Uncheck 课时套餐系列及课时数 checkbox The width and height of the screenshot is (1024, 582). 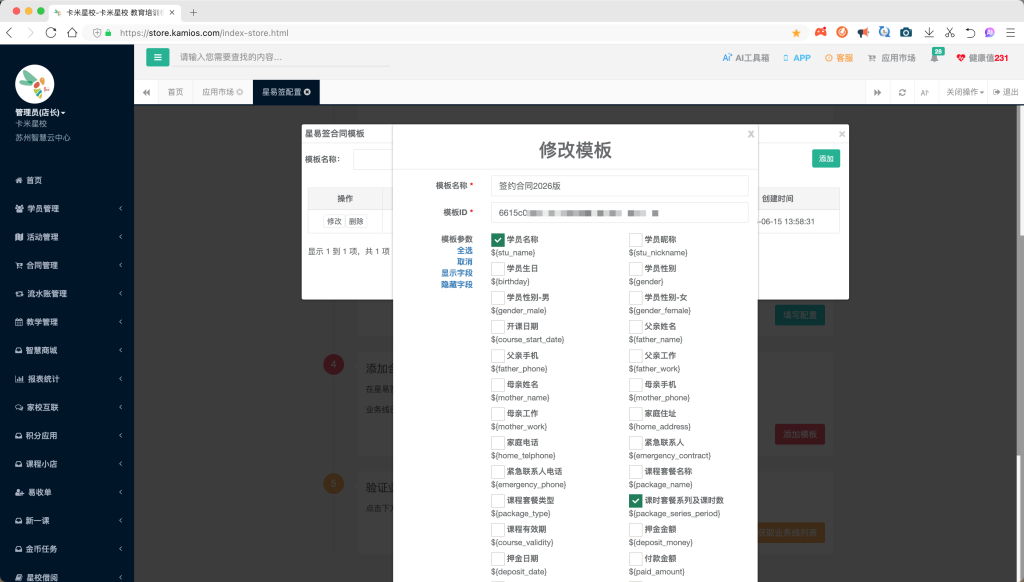point(635,500)
